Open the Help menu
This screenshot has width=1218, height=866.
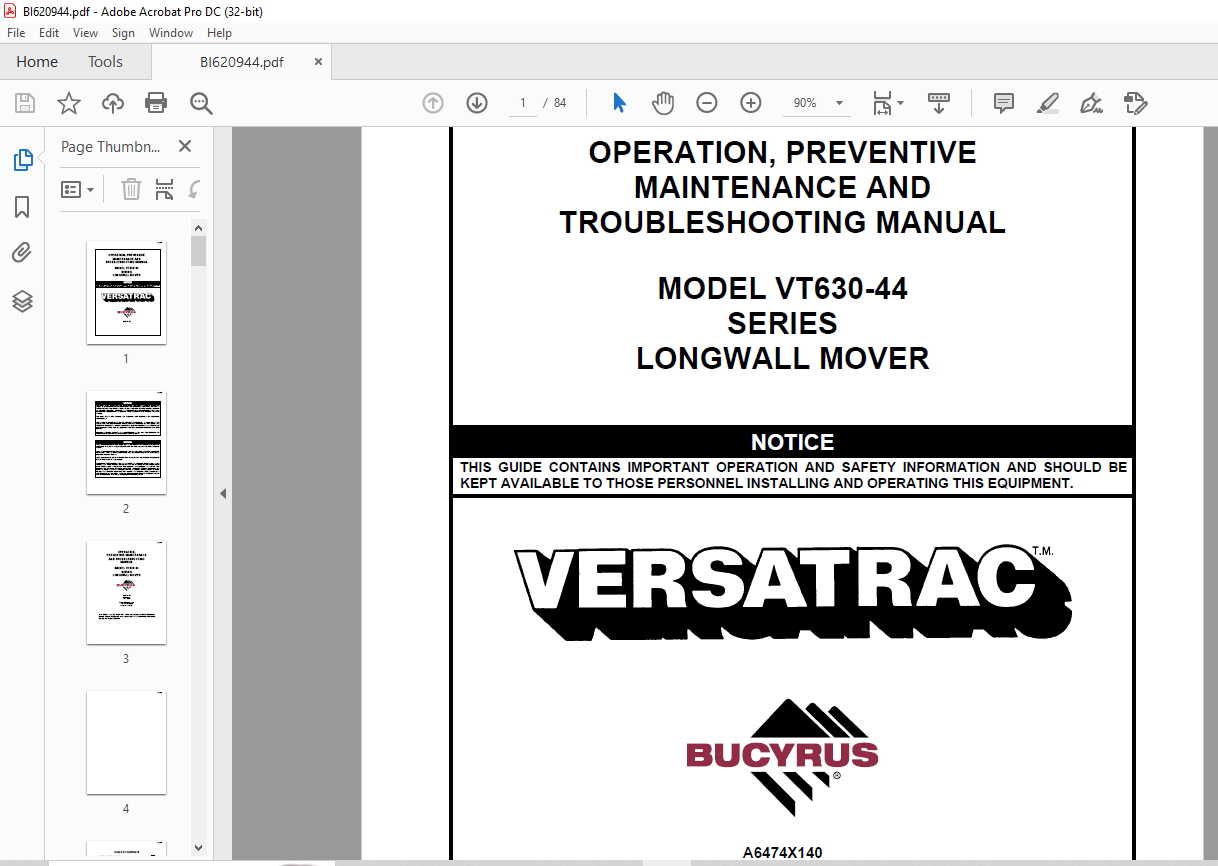(x=219, y=33)
